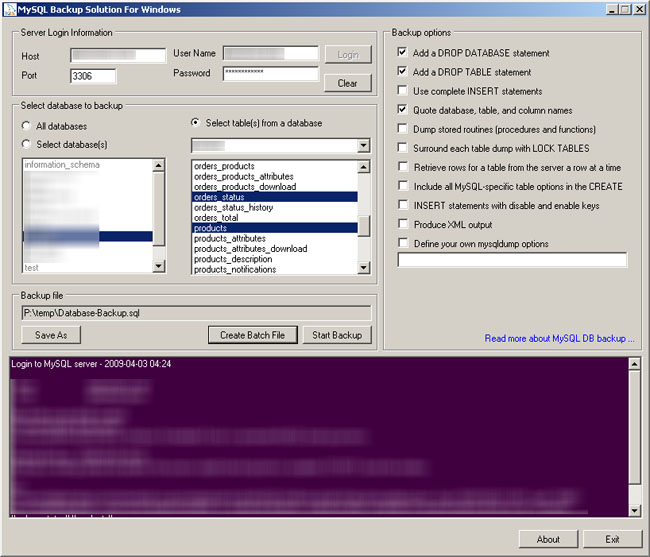
Task: Enable Surround each table dump with LOCK TABLES
Action: pos(402,148)
